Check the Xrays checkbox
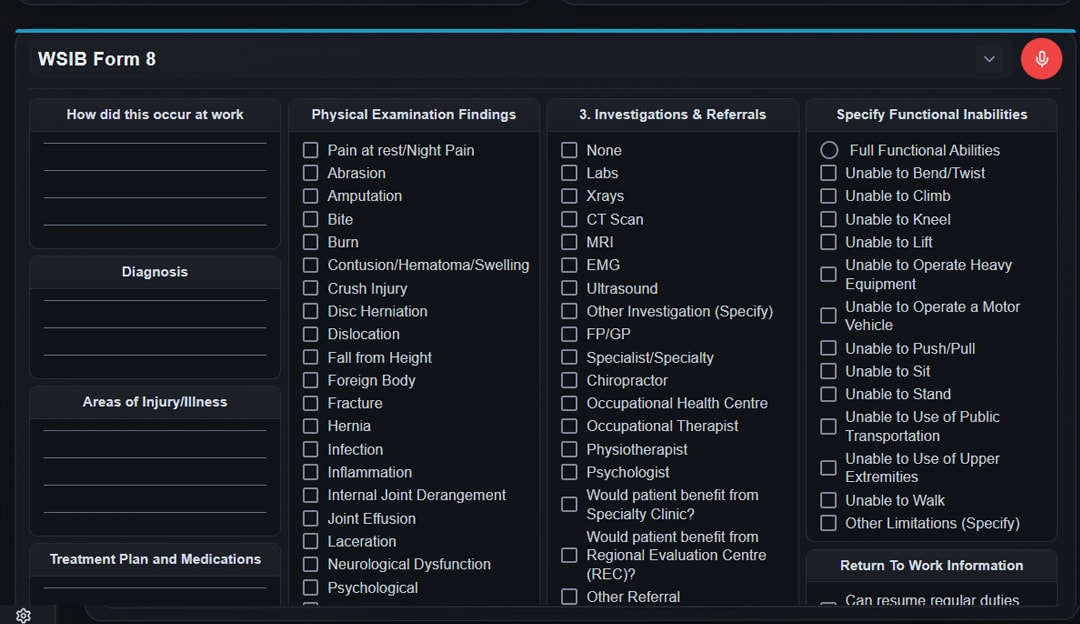Screen dimensions: 1080x624 (x=569, y=196)
